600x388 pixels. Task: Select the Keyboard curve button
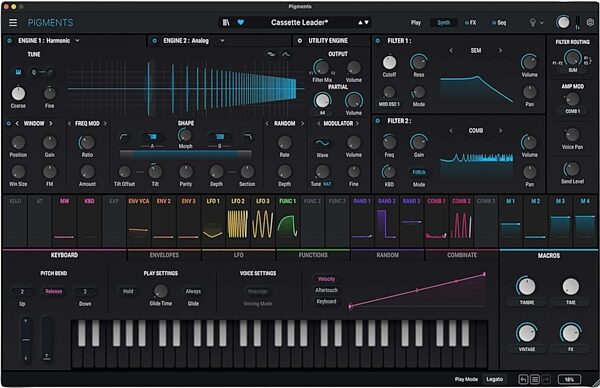pos(326,302)
